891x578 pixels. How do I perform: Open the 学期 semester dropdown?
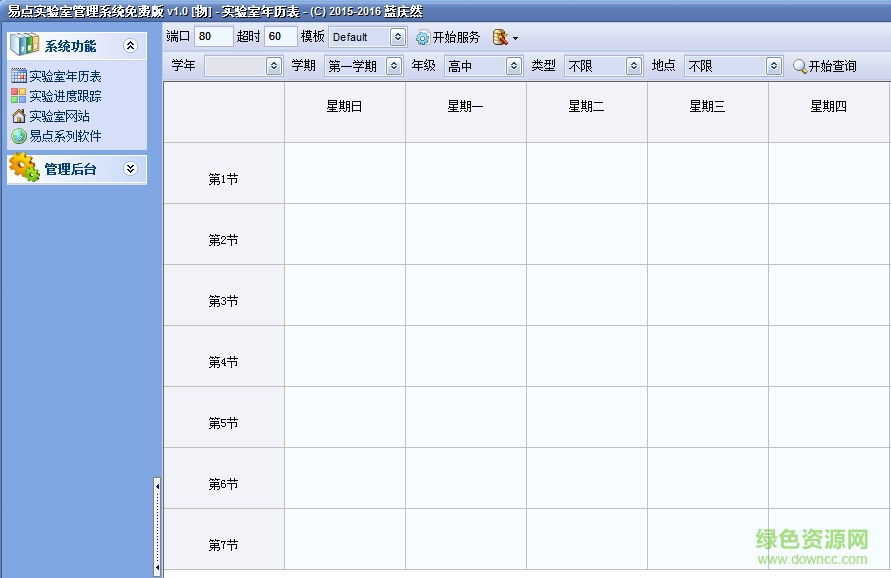(393, 66)
